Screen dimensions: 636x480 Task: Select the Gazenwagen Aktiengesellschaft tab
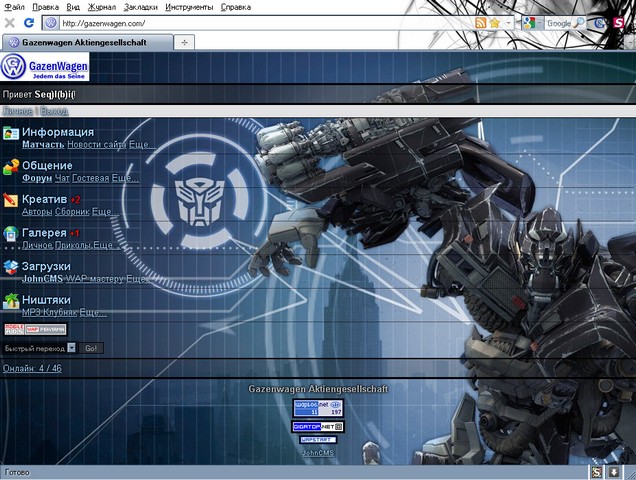(88, 42)
